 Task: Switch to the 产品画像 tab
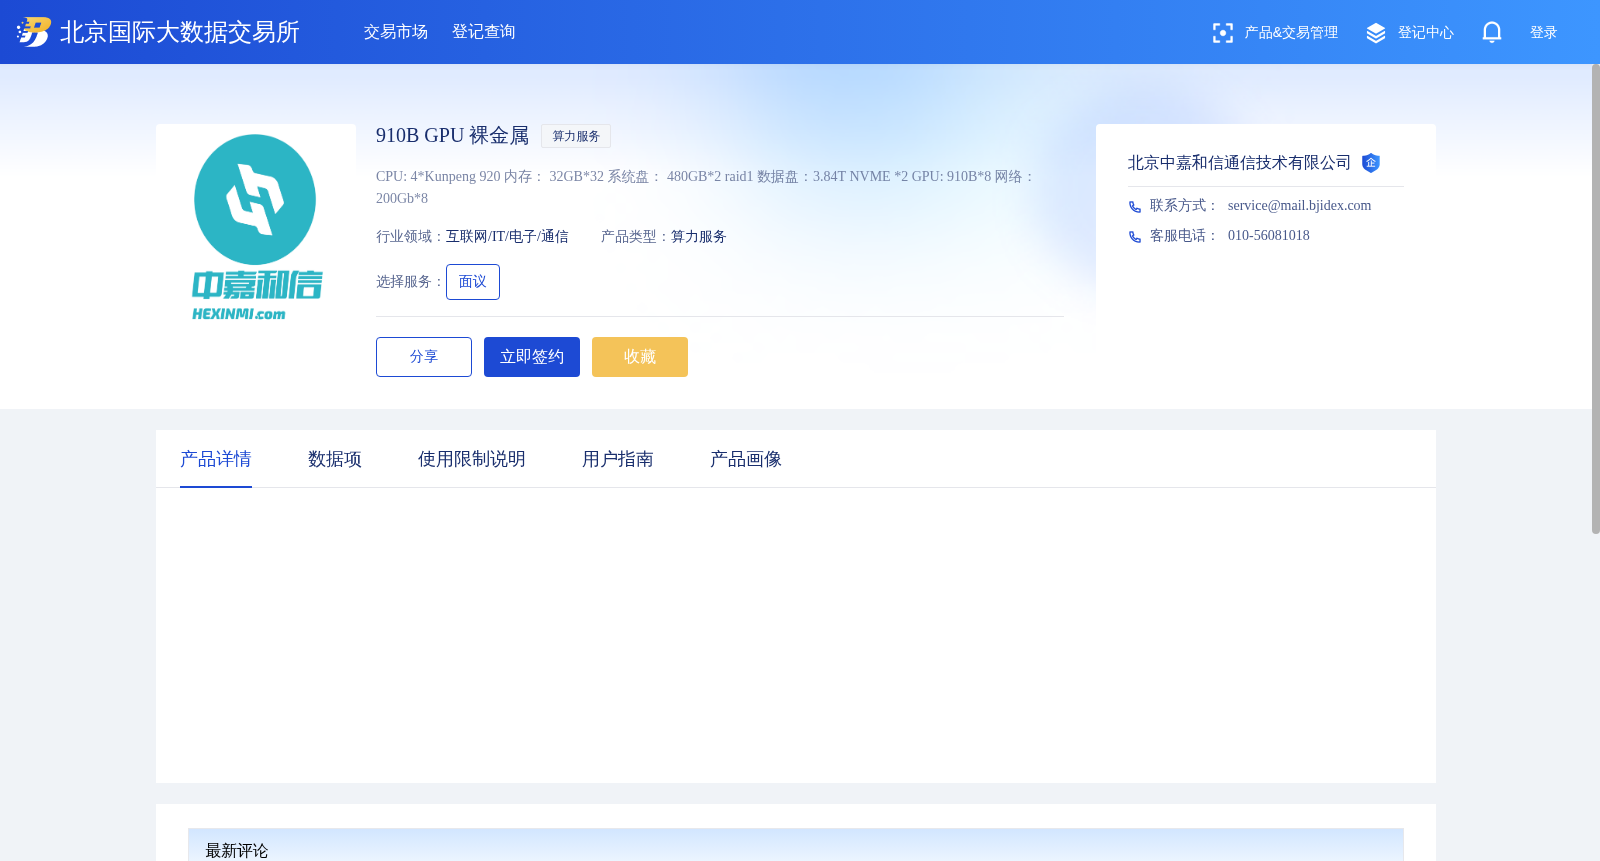[746, 459]
